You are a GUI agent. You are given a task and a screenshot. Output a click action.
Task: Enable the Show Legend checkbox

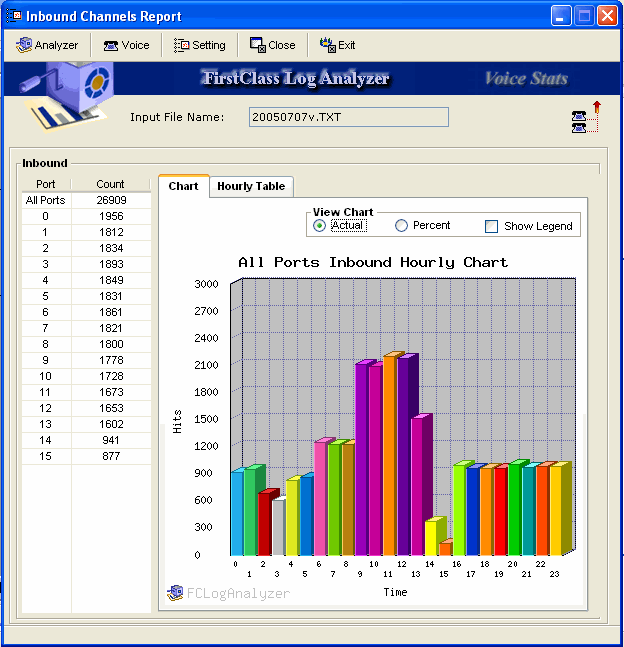coord(491,227)
